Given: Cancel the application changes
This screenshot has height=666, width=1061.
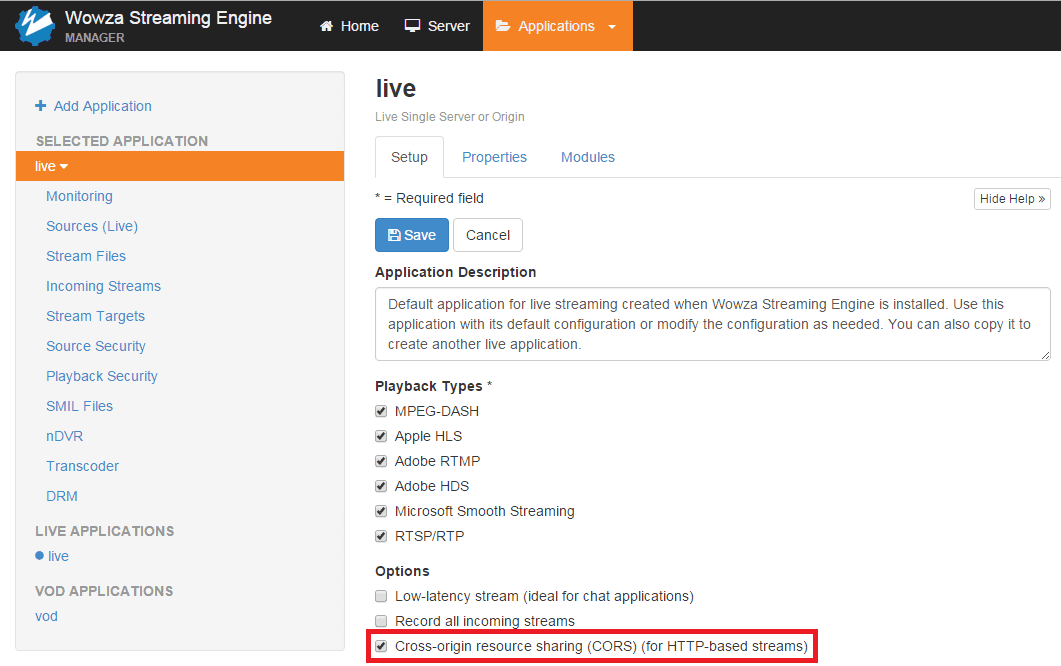Looking at the screenshot, I should pos(488,235).
